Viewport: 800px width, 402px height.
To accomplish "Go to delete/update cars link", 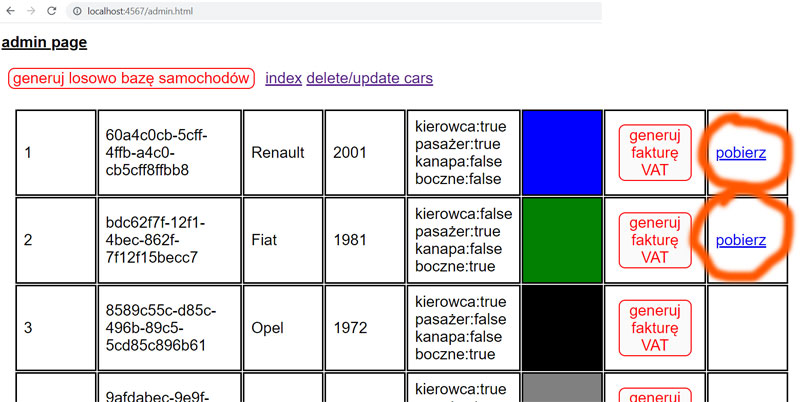I will 369,78.
